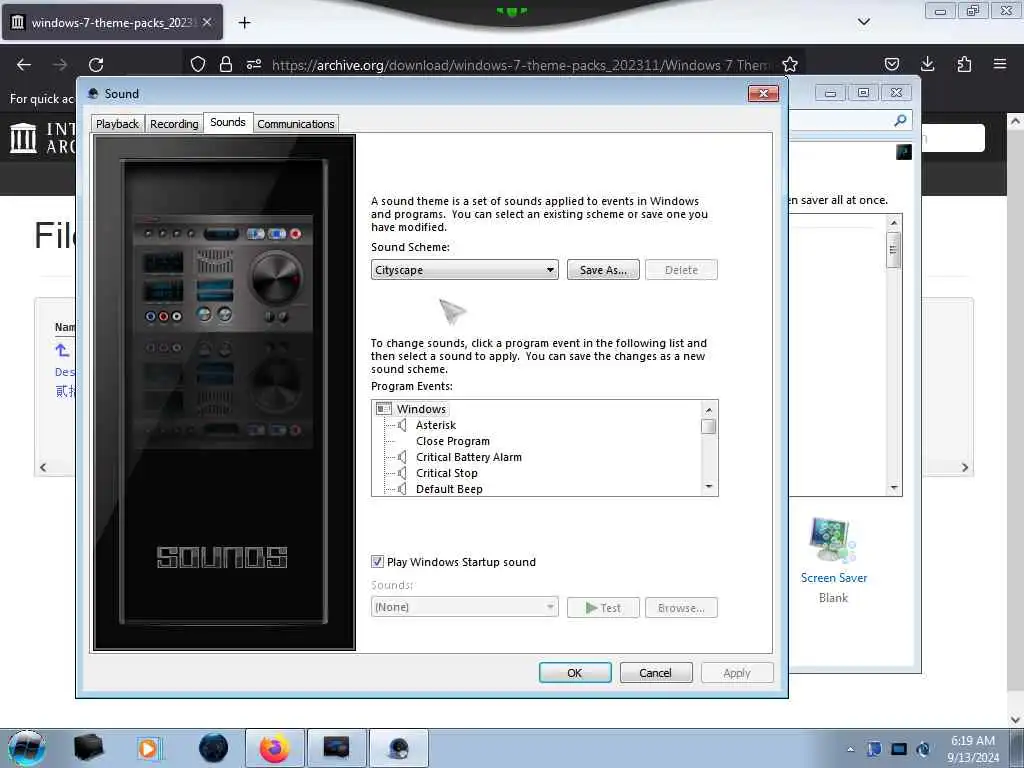Click the taskbar clock showing 6:19 AM

973,749
